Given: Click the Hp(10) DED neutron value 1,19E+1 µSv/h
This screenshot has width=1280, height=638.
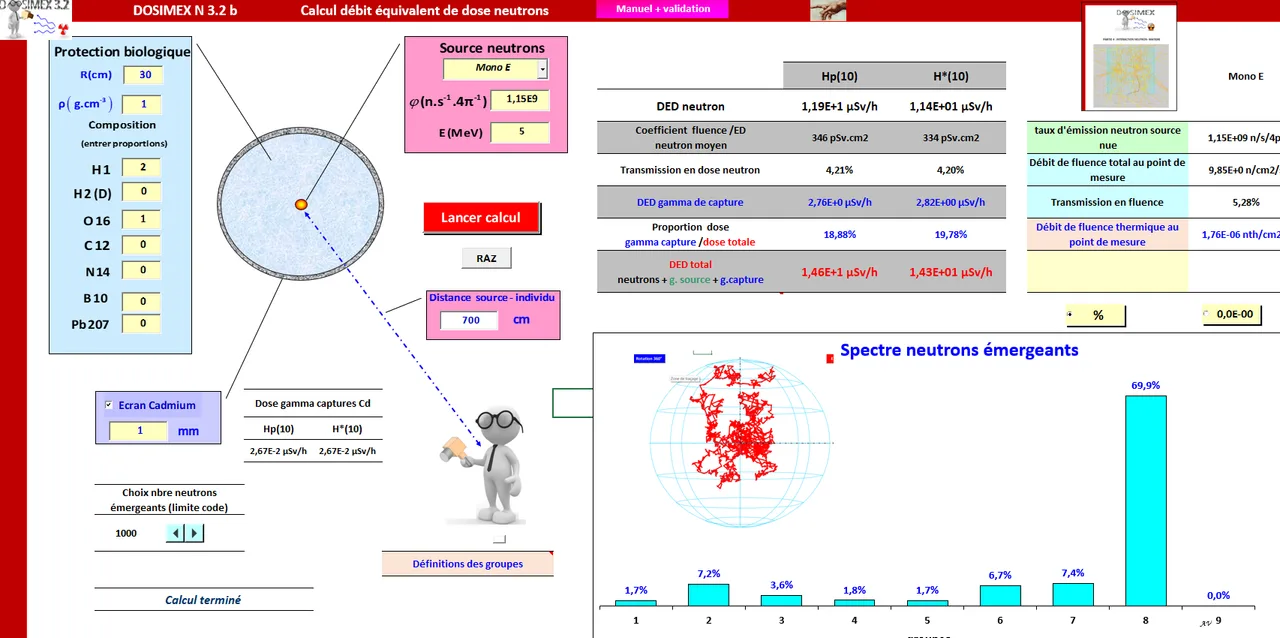Looking at the screenshot, I should click(x=839, y=106).
